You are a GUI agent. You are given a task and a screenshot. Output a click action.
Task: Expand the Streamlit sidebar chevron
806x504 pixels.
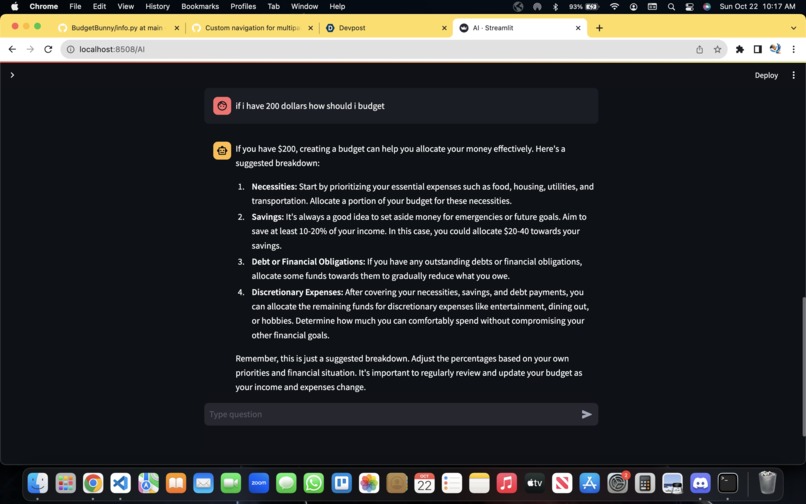[x=12, y=75]
